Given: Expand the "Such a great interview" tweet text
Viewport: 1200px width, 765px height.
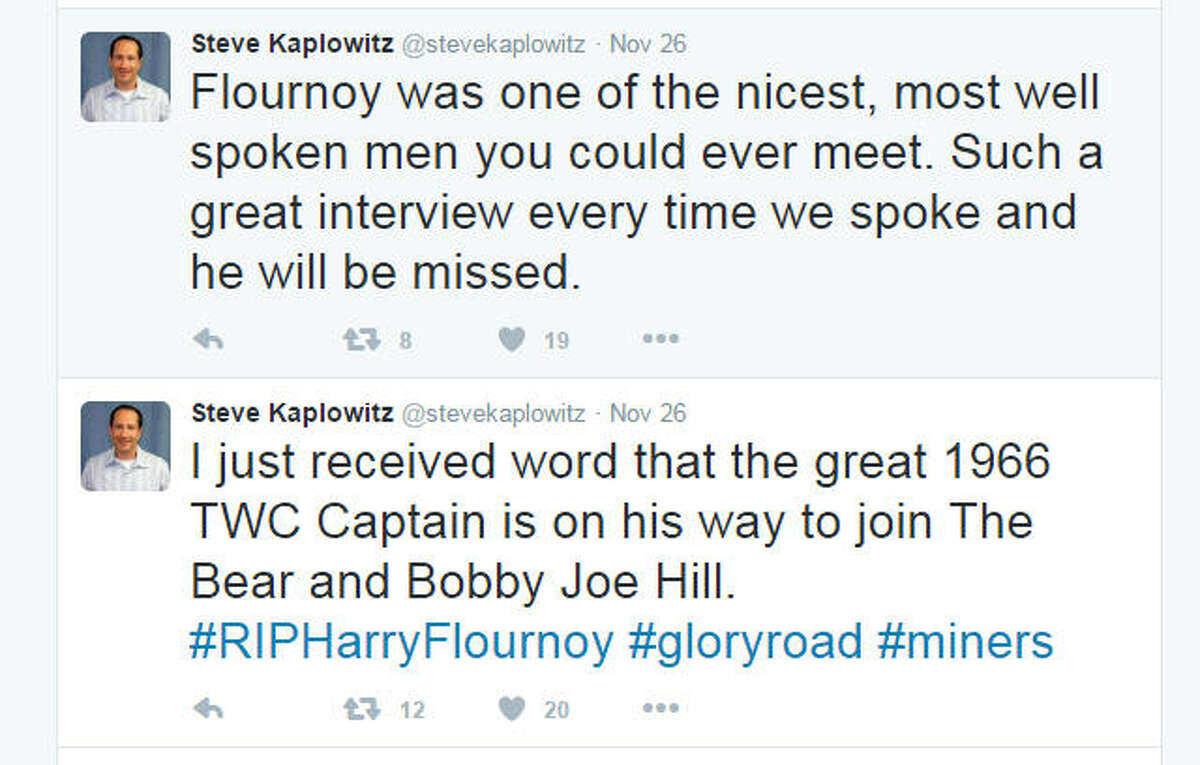Looking at the screenshot, I should 640,180.
